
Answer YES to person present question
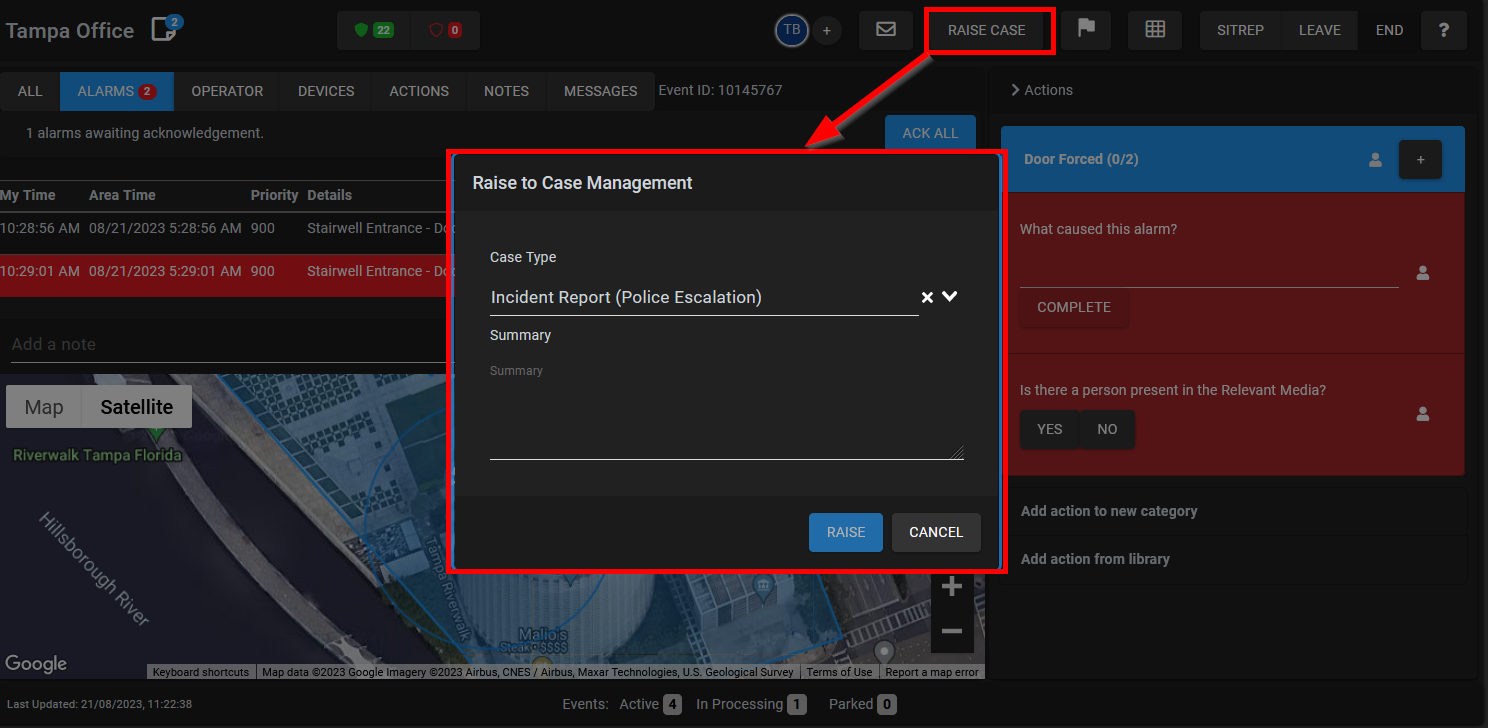(x=1050, y=429)
